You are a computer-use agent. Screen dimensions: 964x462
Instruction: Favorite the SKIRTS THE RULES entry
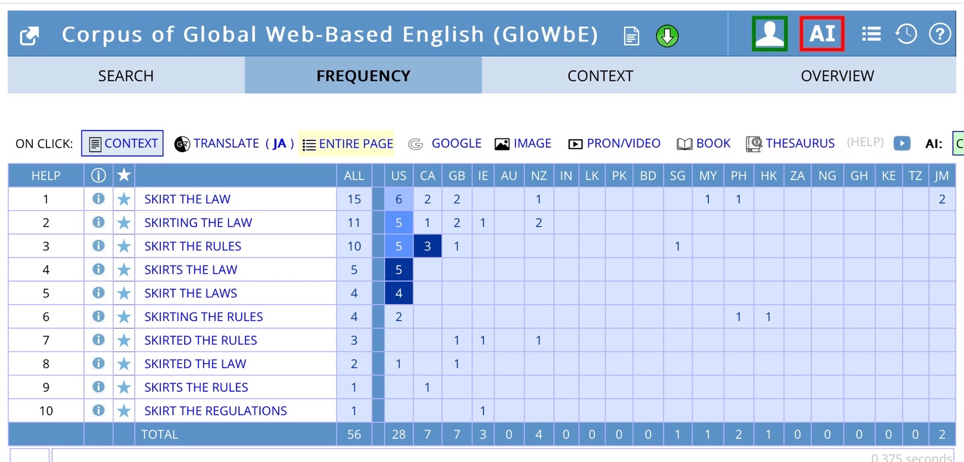click(x=124, y=388)
